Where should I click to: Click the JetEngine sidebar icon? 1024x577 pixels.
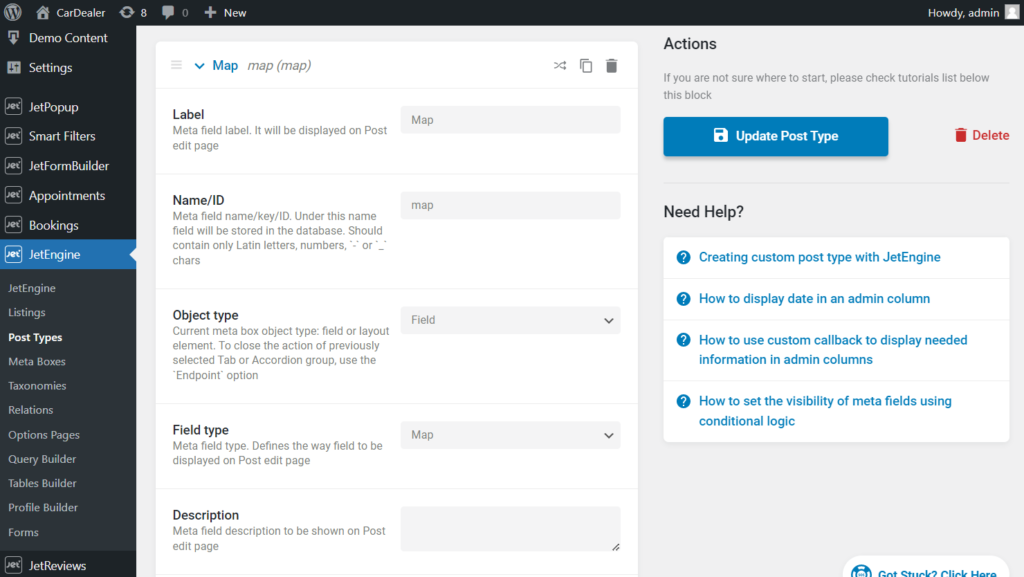[x=14, y=255]
